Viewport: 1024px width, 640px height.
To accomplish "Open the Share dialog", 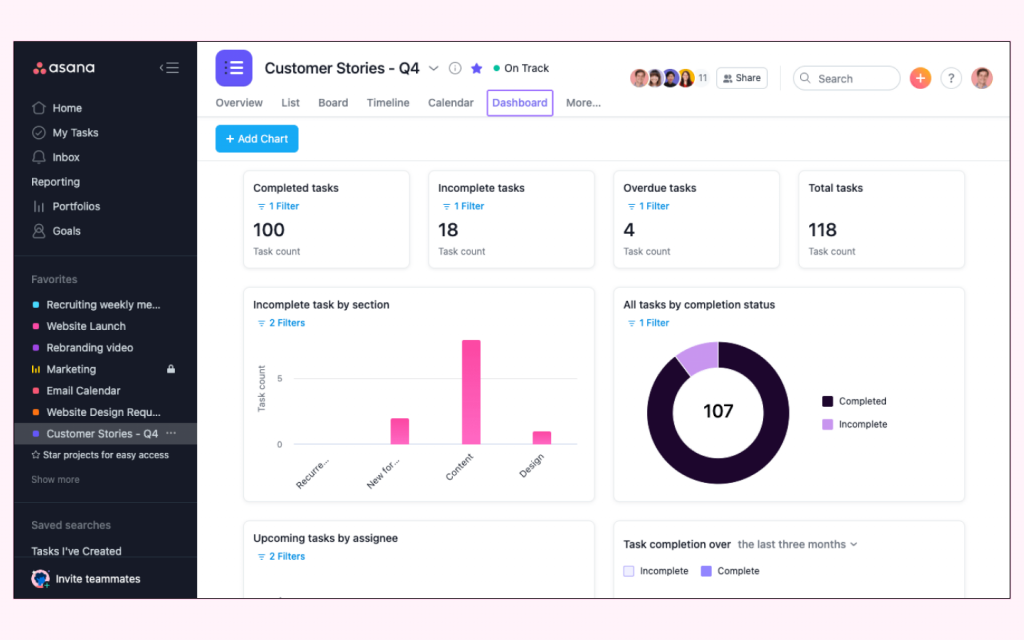I will point(741,78).
